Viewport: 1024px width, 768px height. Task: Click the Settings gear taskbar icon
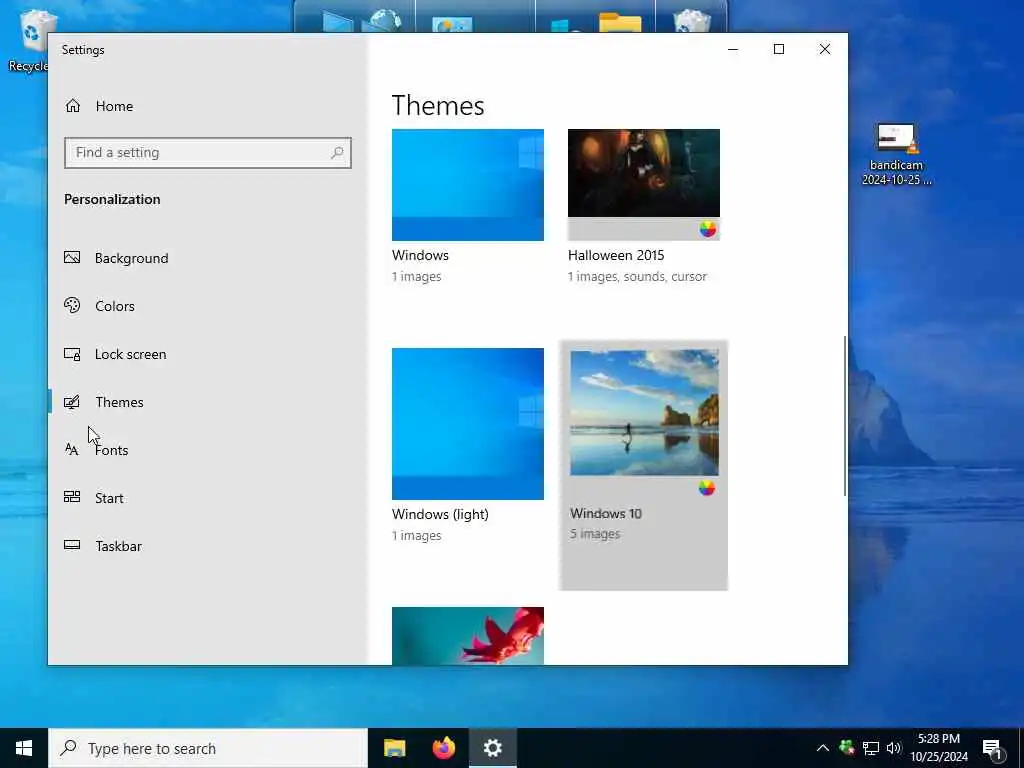tap(493, 748)
